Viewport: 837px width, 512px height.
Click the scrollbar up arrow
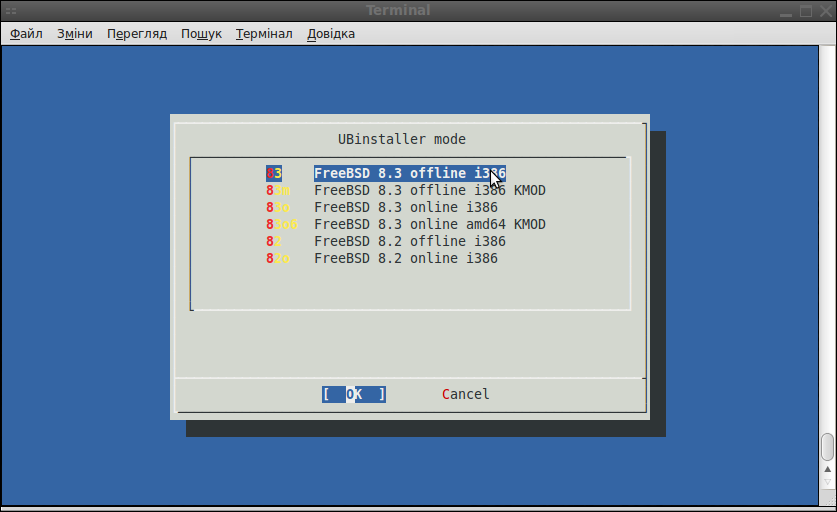(x=827, y=469)
